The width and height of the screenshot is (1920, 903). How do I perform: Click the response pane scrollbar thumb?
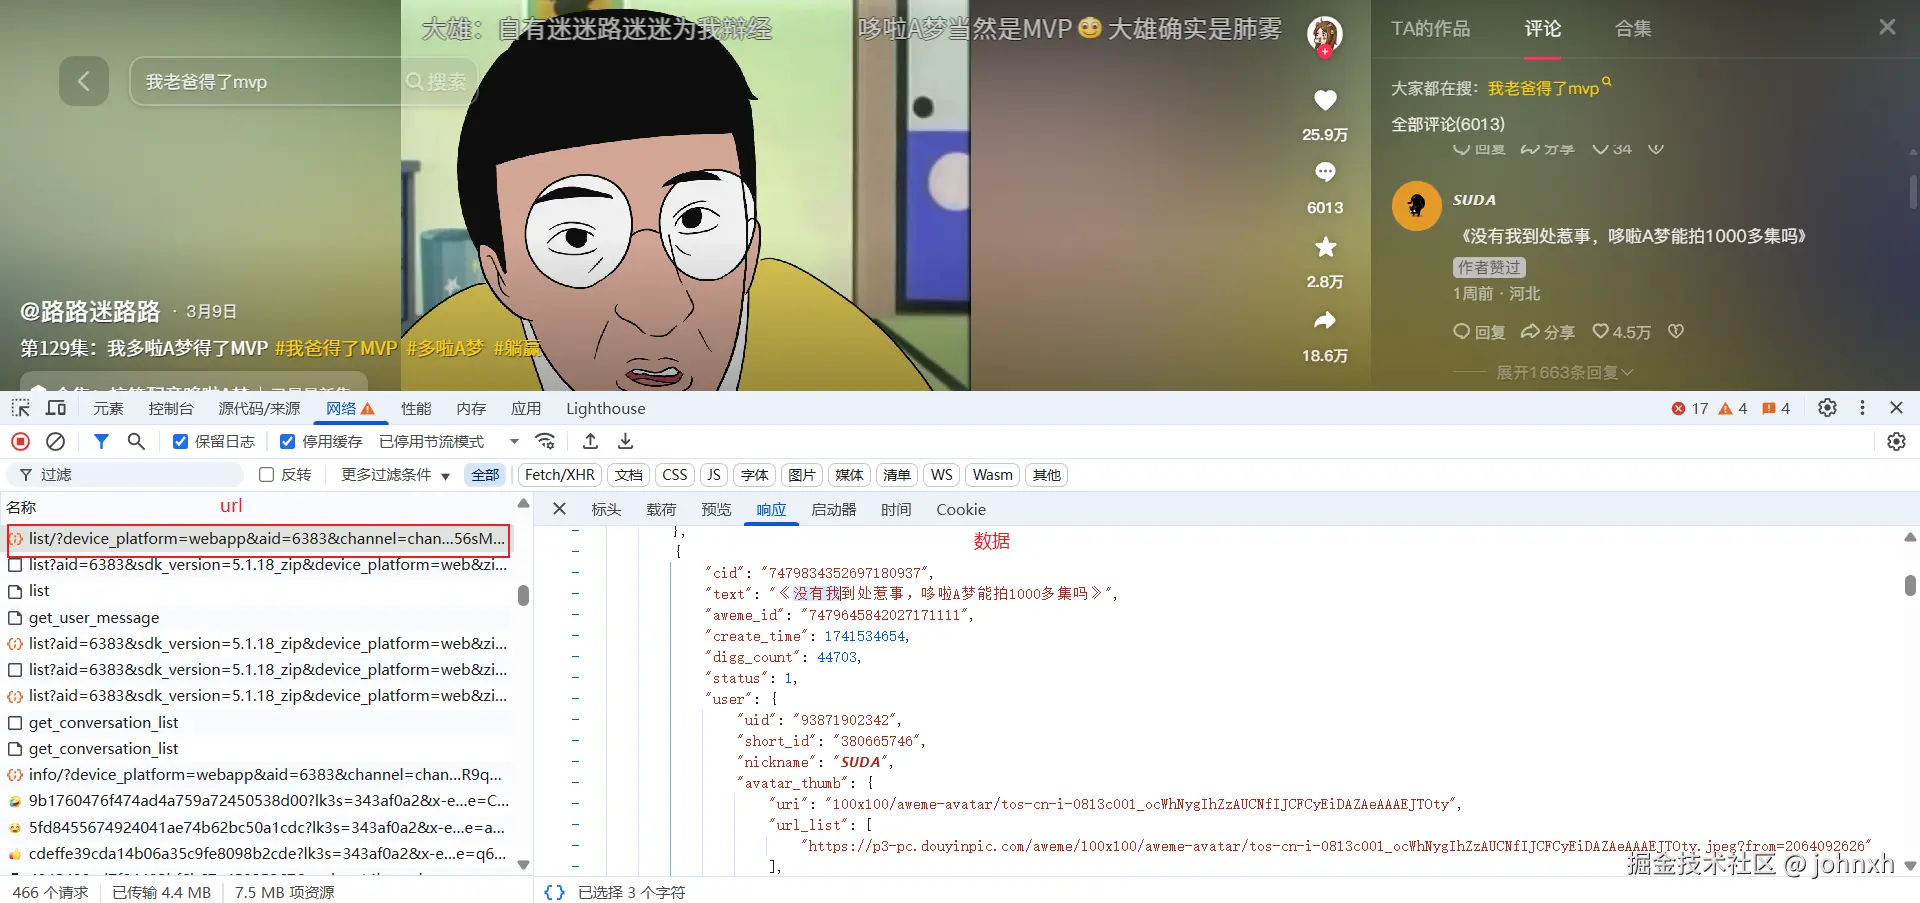pyautogui.click(x=1910, y=585)
